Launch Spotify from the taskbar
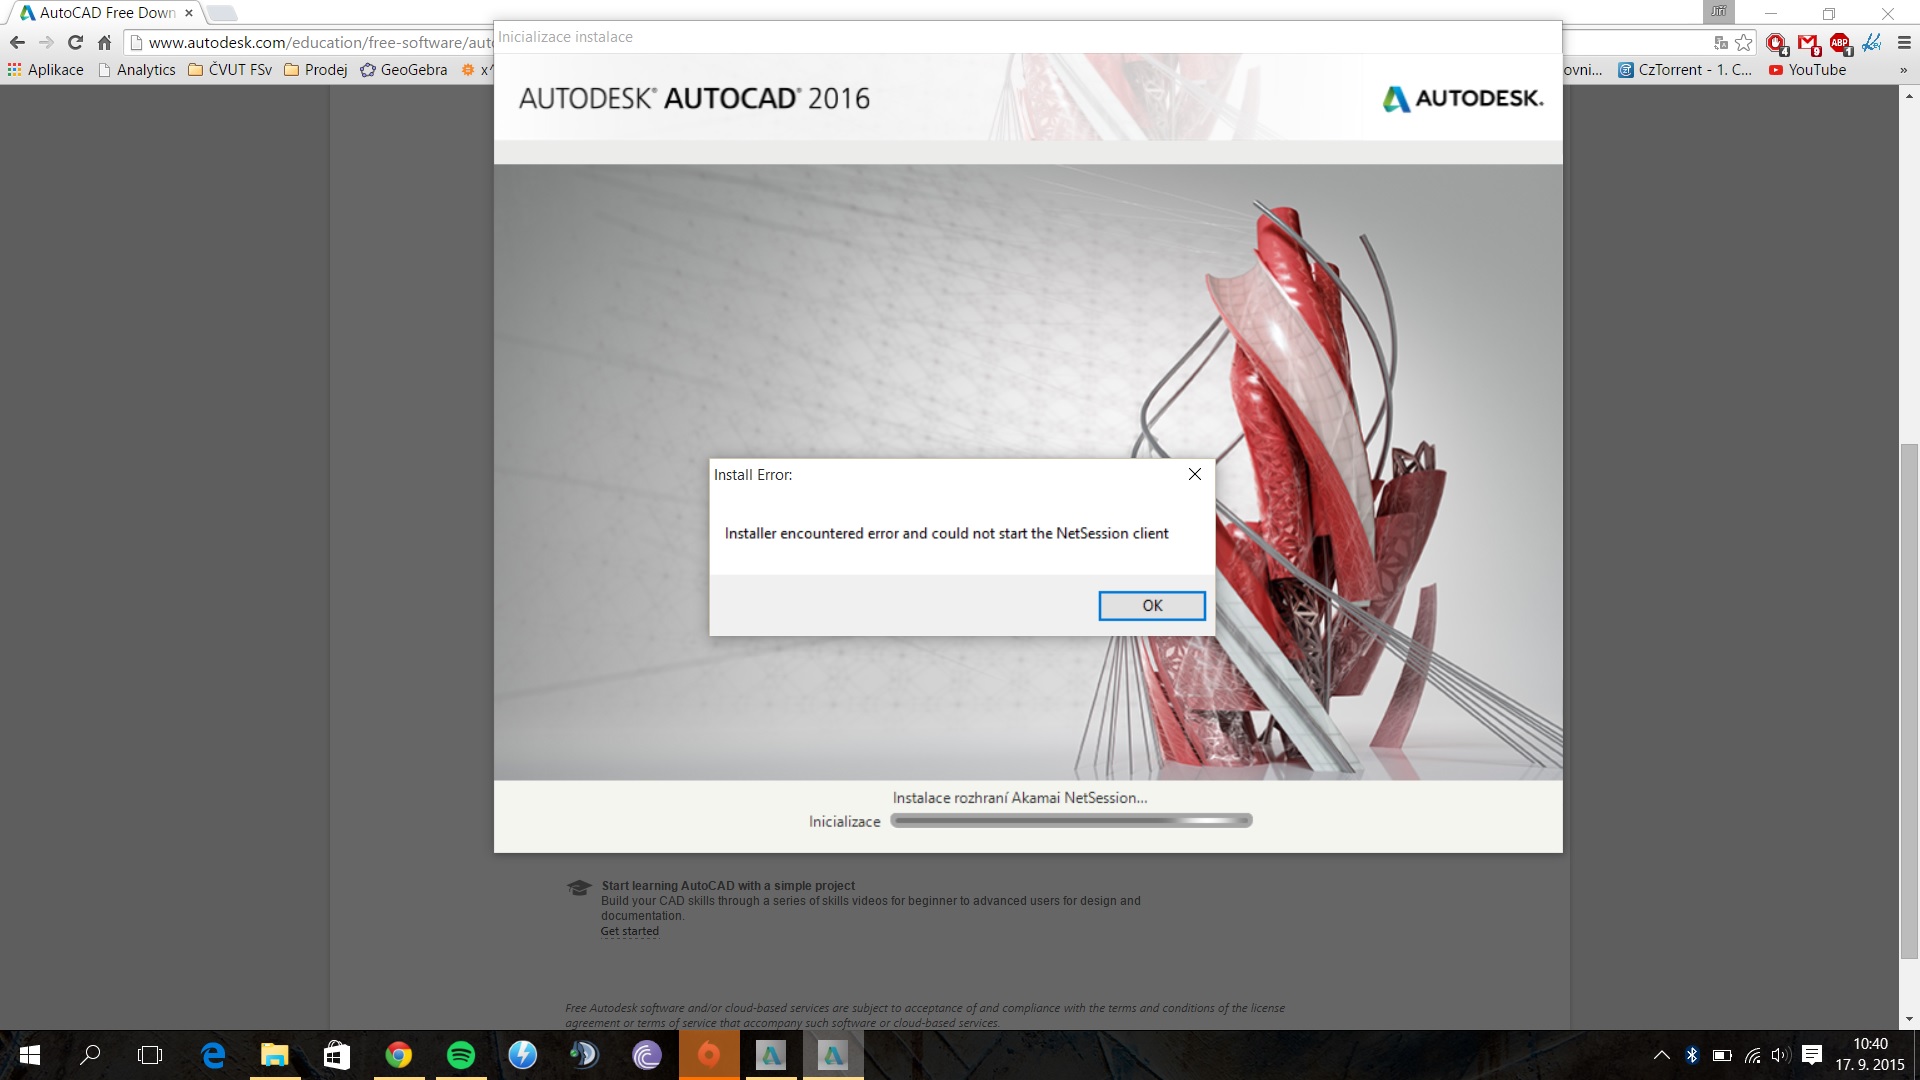 [461, 1055]
